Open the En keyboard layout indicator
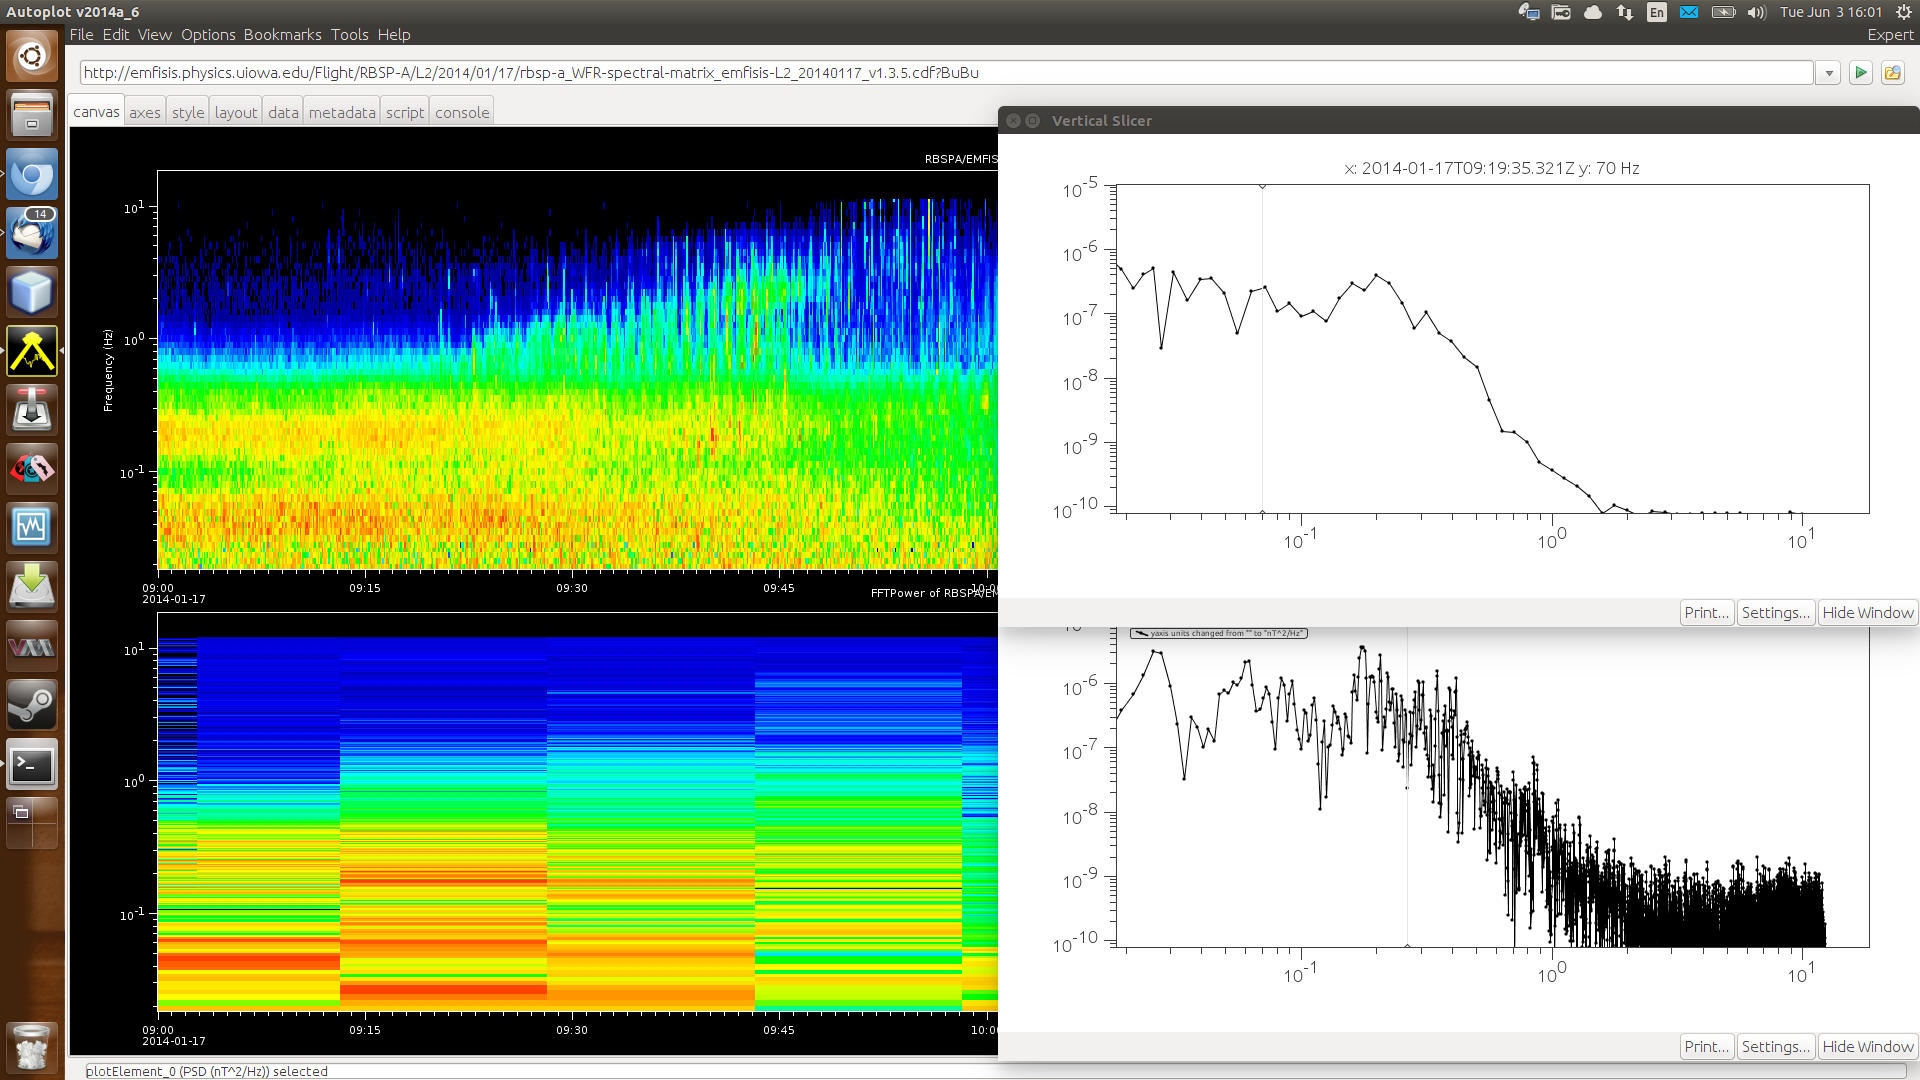 pos(1657,12)
